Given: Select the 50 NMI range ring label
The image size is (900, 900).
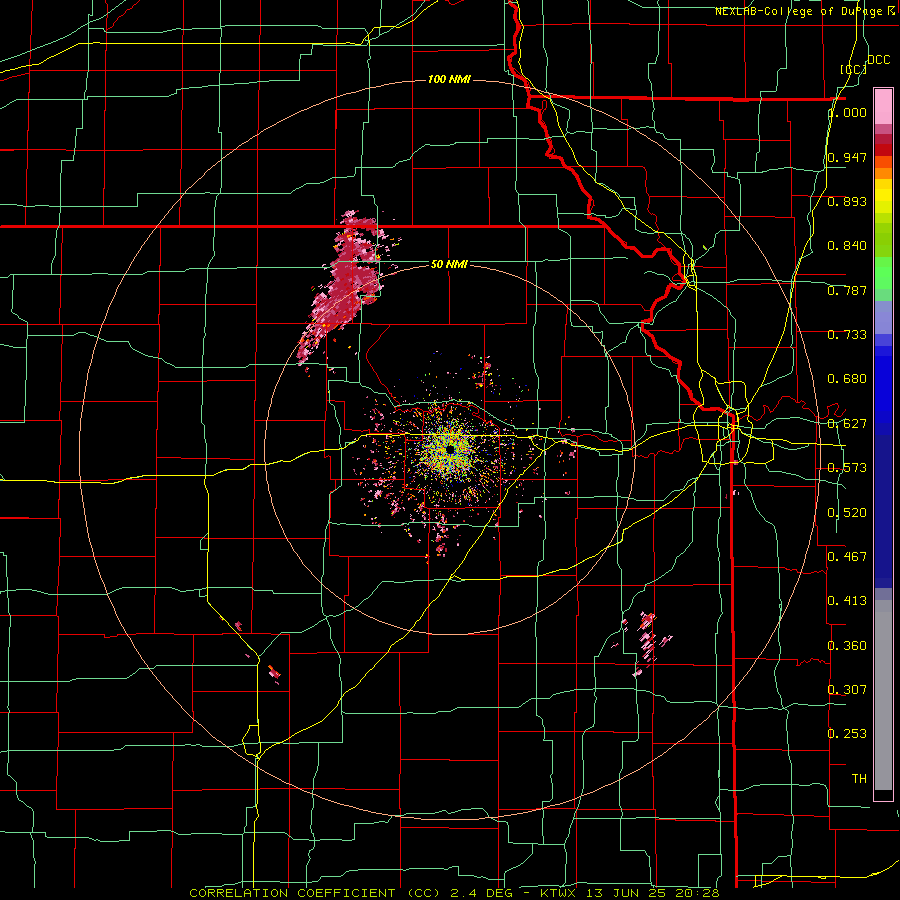Looking at the screenshot, I should 449,264.
